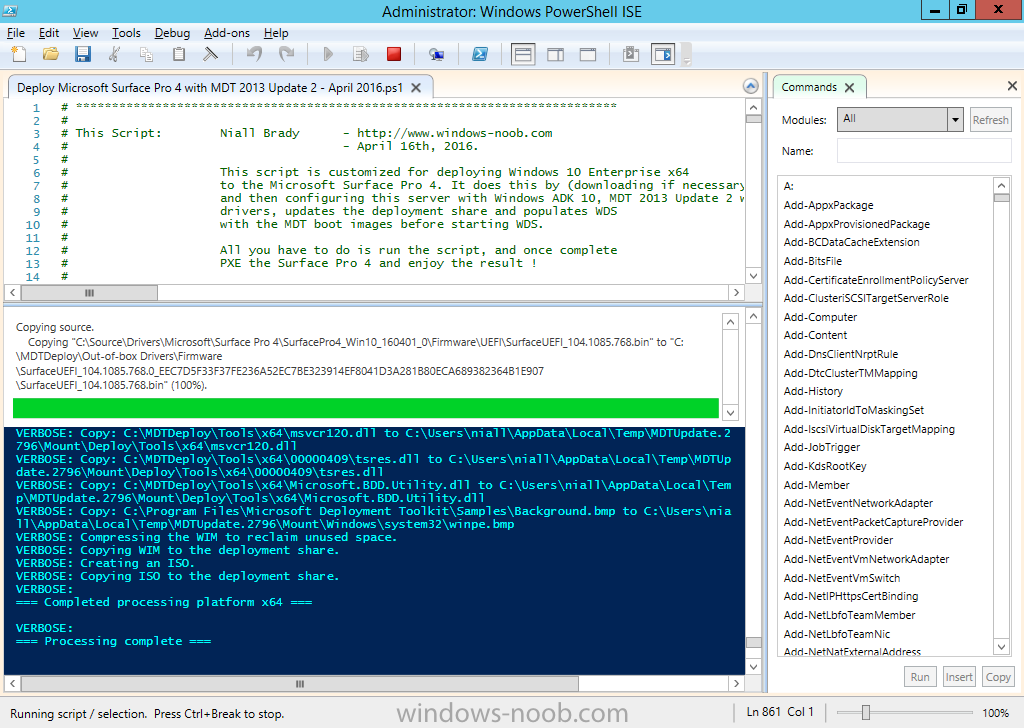1024x728 pixels.
Task: Click the console horizontal scroll right arrow
Action: tap(737, 684)
